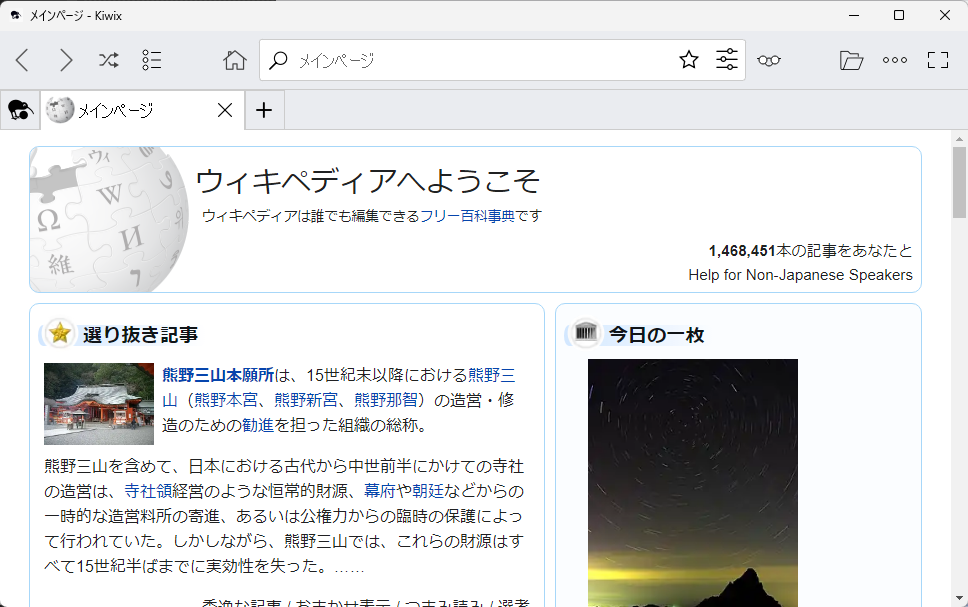Bookmark this page with the star icon
Screen dimensions: 968x607
(688, 60)
